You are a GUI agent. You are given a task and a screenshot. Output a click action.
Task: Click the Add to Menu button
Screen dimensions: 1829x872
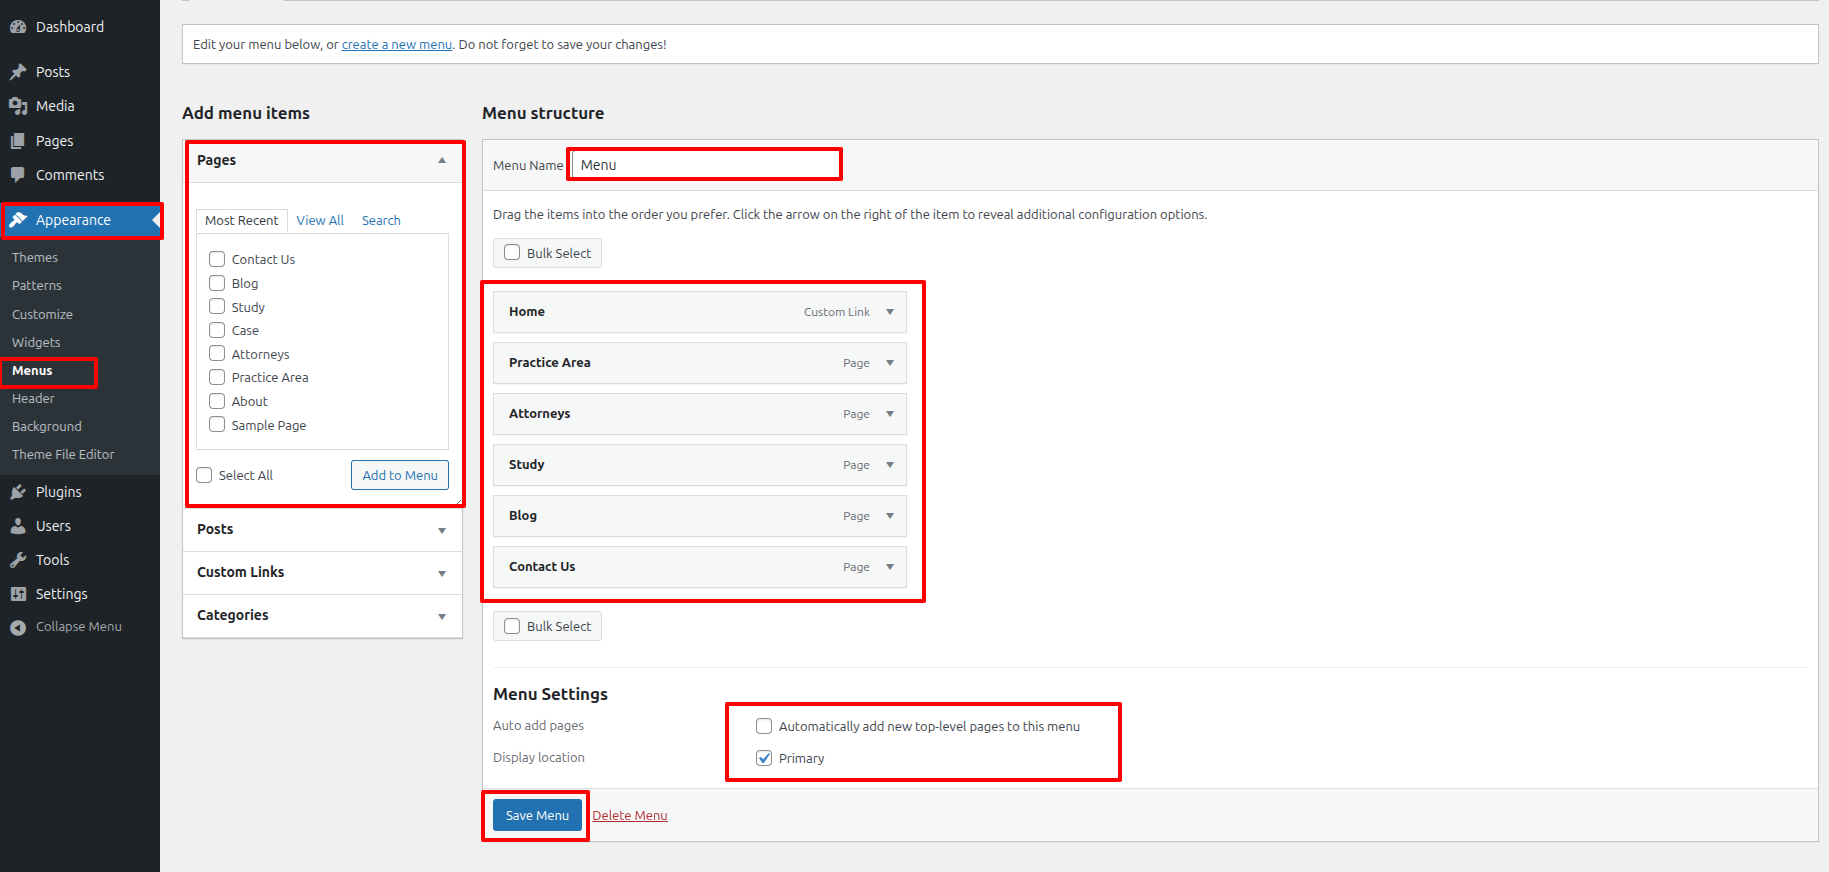point(399,475)
